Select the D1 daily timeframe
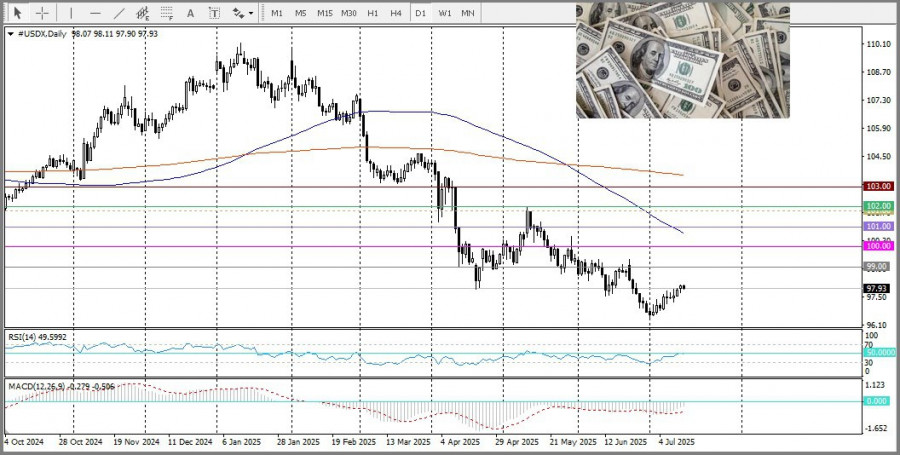 point(421,13)
